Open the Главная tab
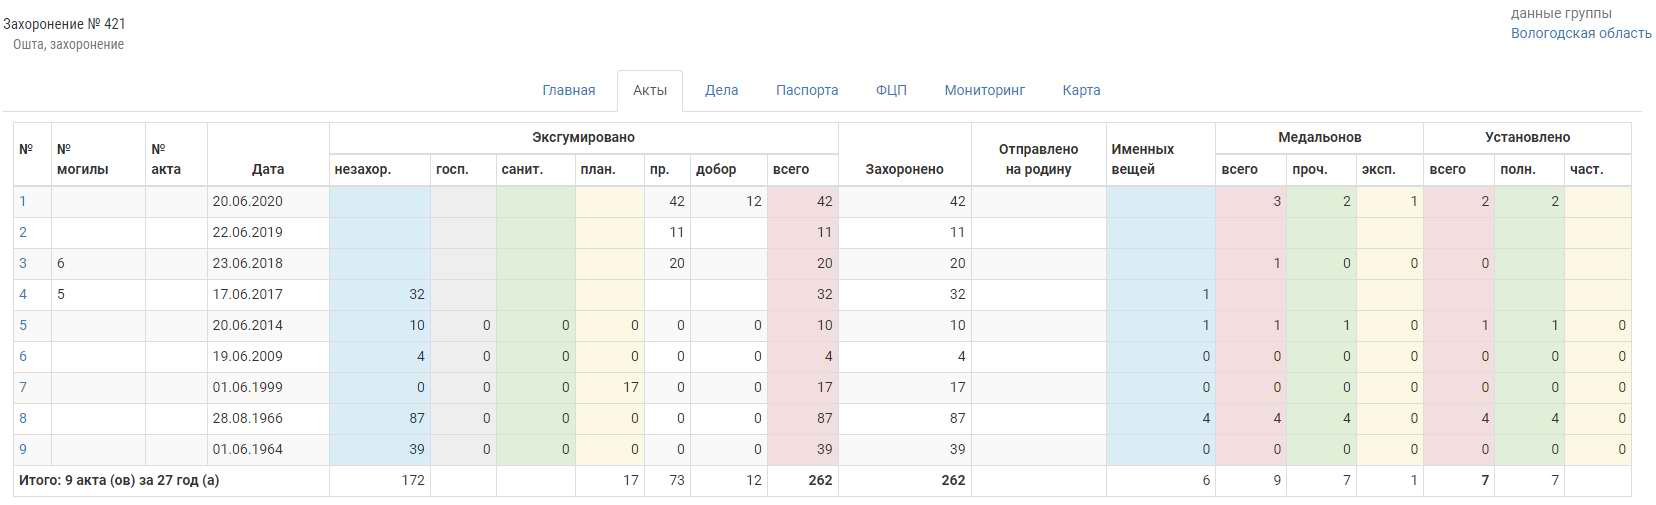1656x505 pixels. point(568,90)
